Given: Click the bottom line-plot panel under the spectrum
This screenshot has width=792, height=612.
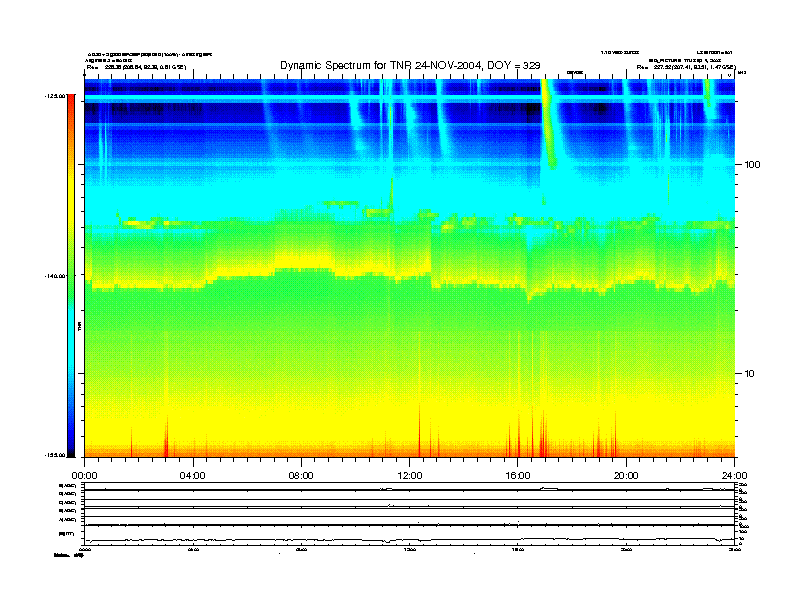Looking at the screenshot, I should [410, 514].
